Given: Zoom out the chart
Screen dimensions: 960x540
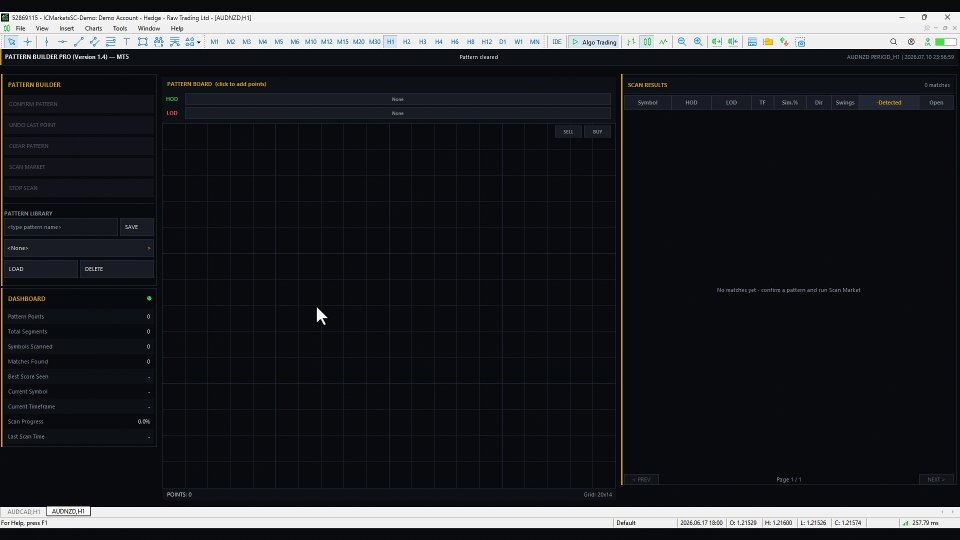Looking at the screenshot, I should [x=681, y=42].
